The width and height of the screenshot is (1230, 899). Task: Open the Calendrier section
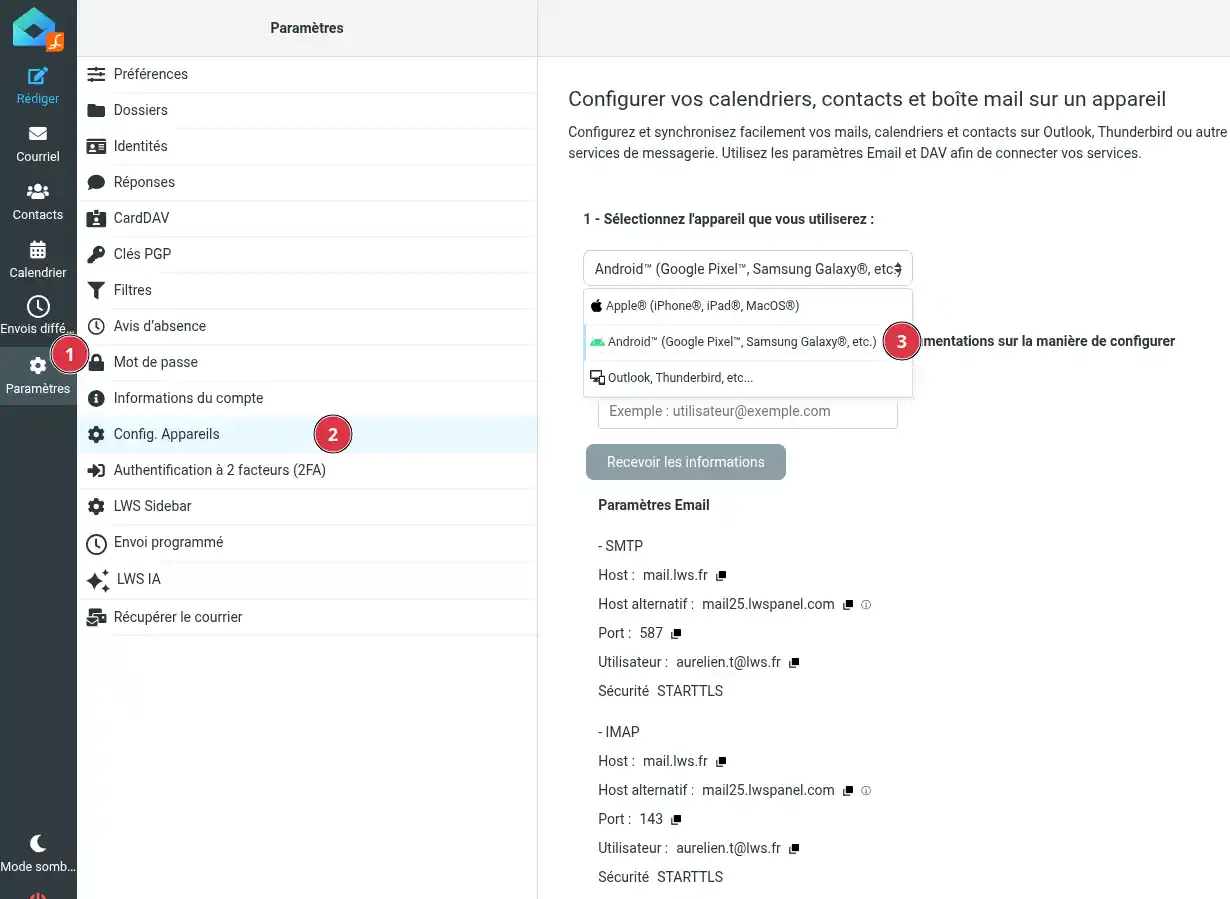coord(38,260)
